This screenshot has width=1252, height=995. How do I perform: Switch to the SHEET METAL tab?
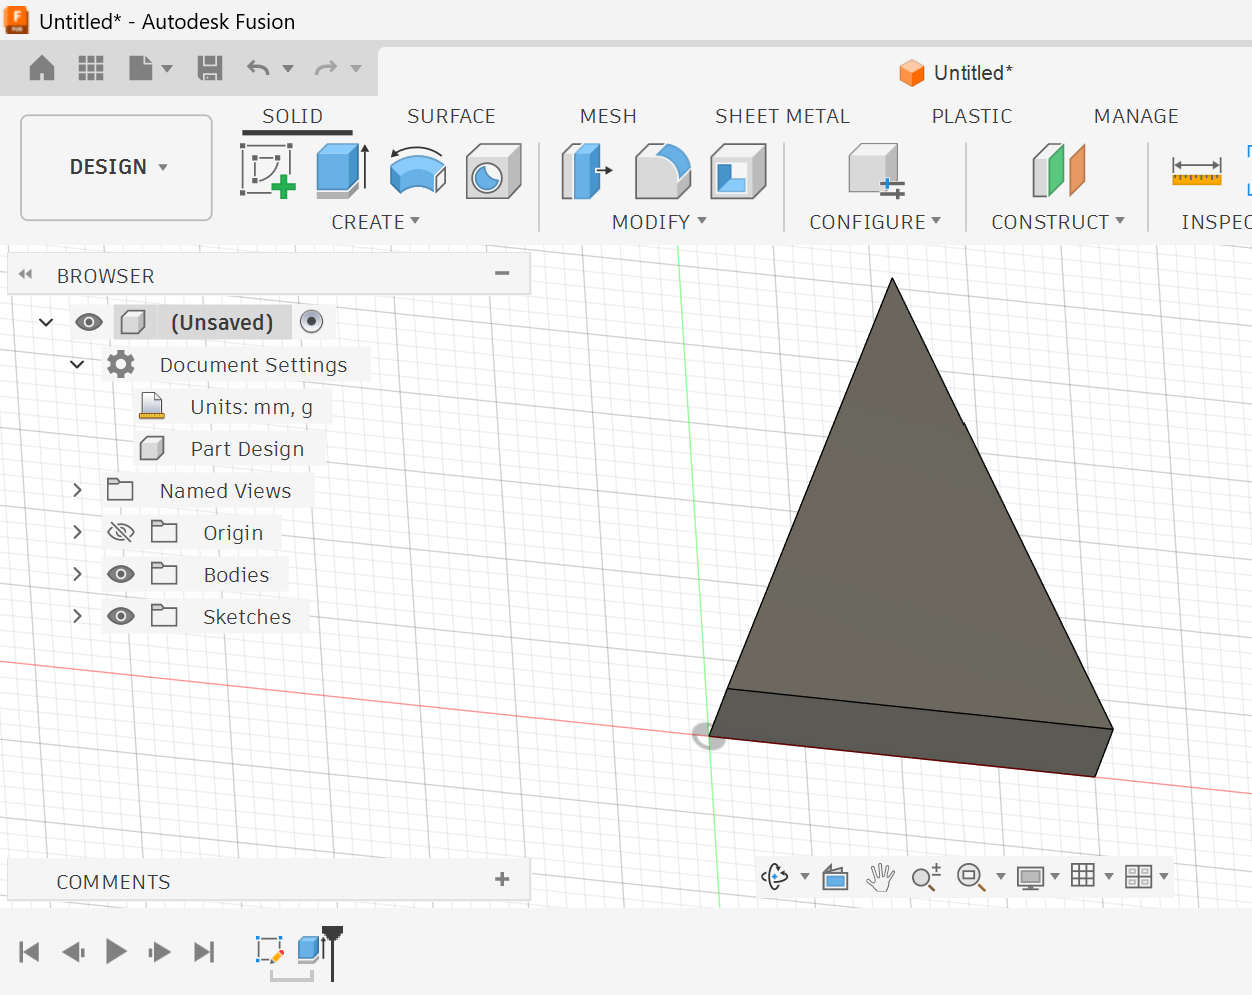pyautogui.click(x=782, y=116)
